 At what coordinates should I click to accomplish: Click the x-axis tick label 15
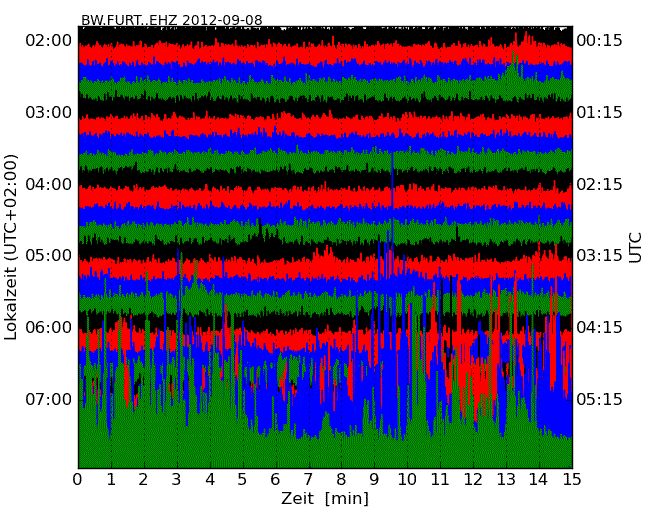tap(572, 480)
